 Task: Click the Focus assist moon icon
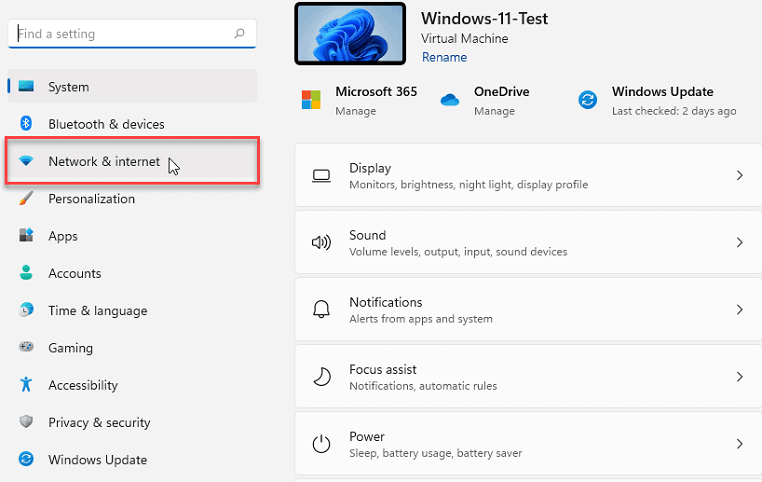click(x=321, y=377)
